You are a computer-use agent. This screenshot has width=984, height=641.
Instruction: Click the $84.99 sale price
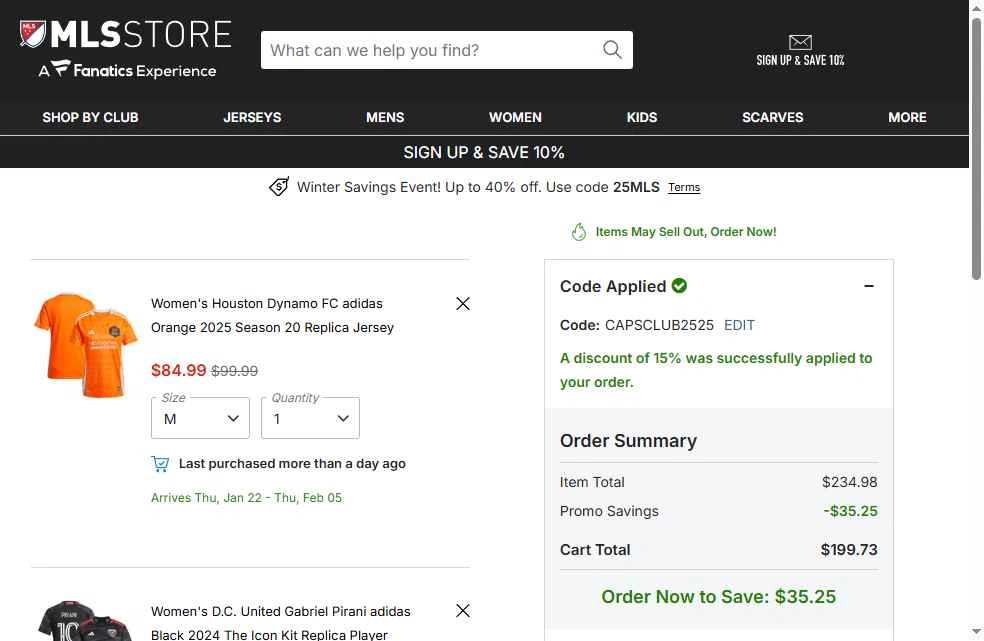click(x=178, y=370)
